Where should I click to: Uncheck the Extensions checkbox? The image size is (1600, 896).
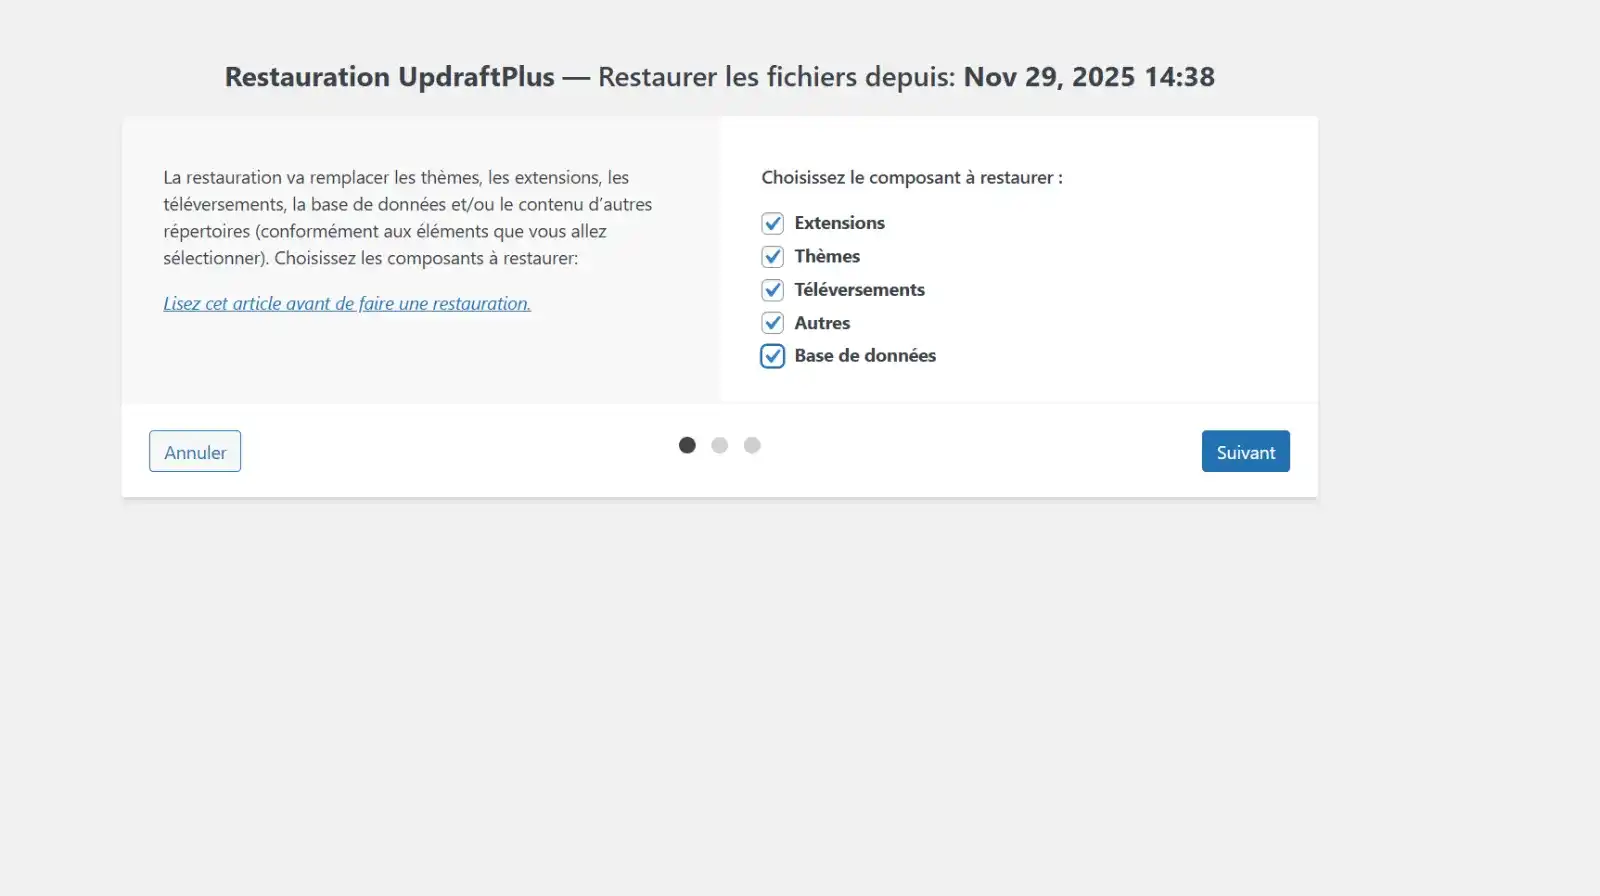[772, 223]
